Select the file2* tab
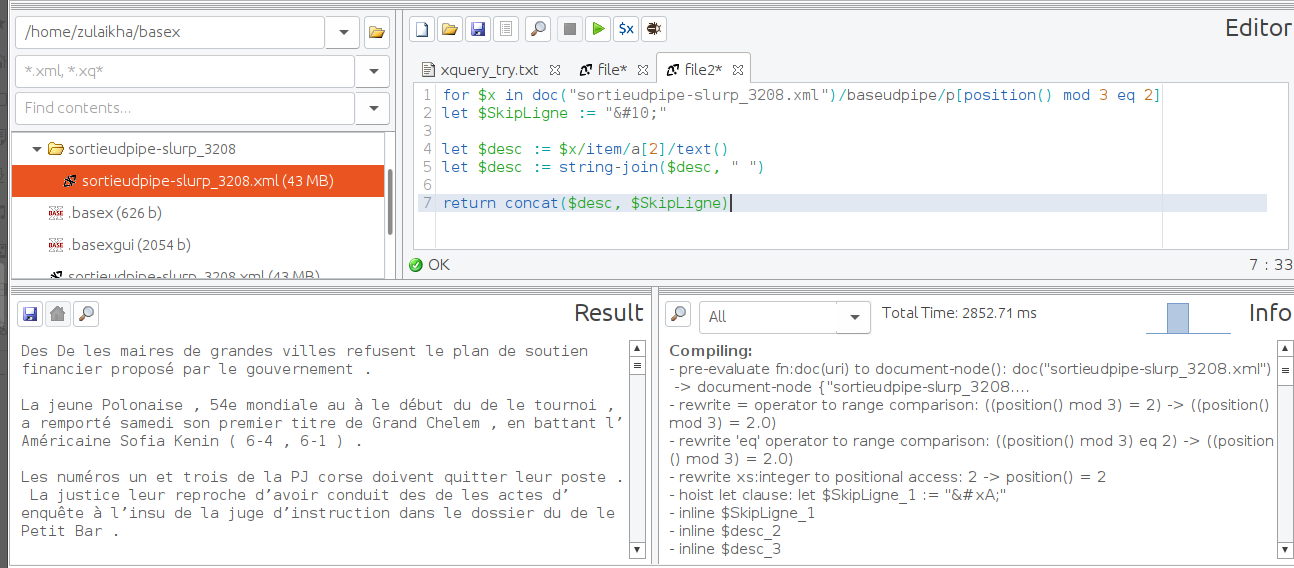 point(703,70)
